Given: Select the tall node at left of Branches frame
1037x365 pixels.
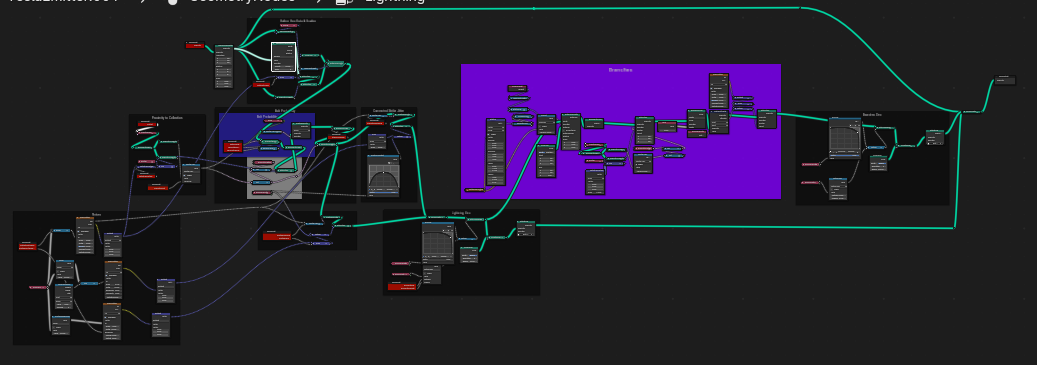Looking at the screenshot, I should click(496, 152).
